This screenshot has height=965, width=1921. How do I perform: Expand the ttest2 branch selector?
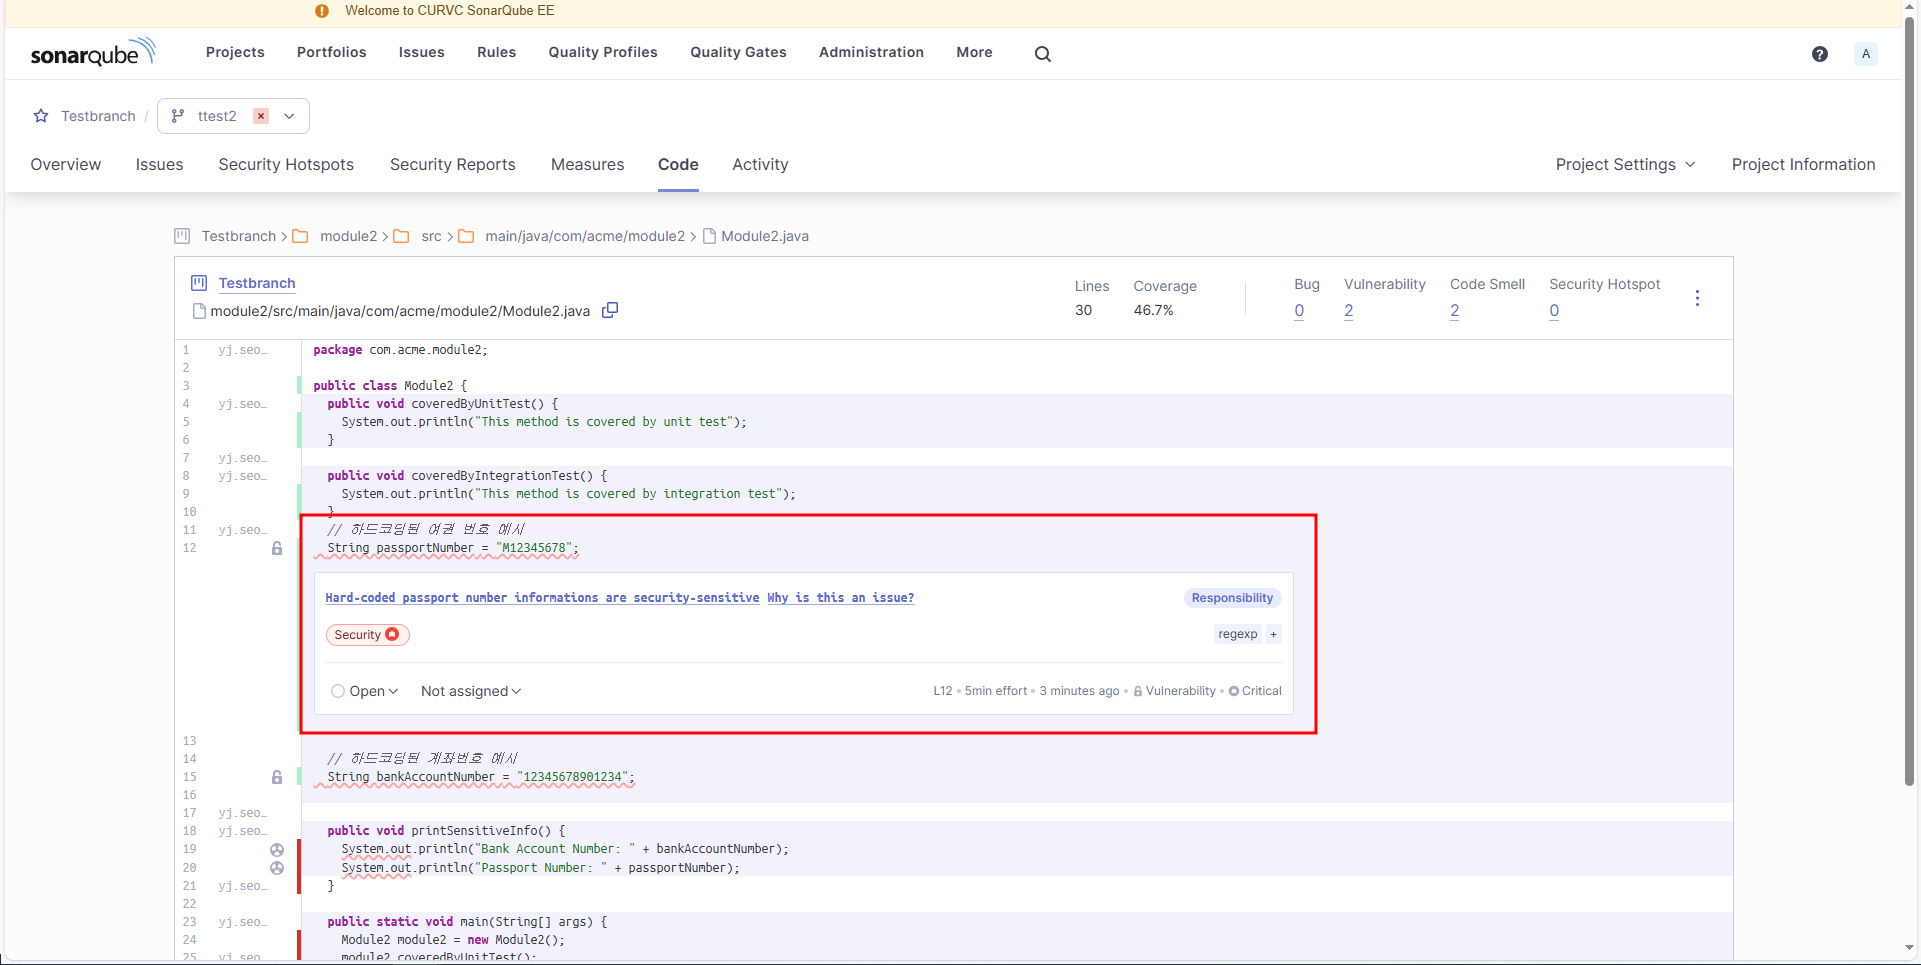click(289, 116)
